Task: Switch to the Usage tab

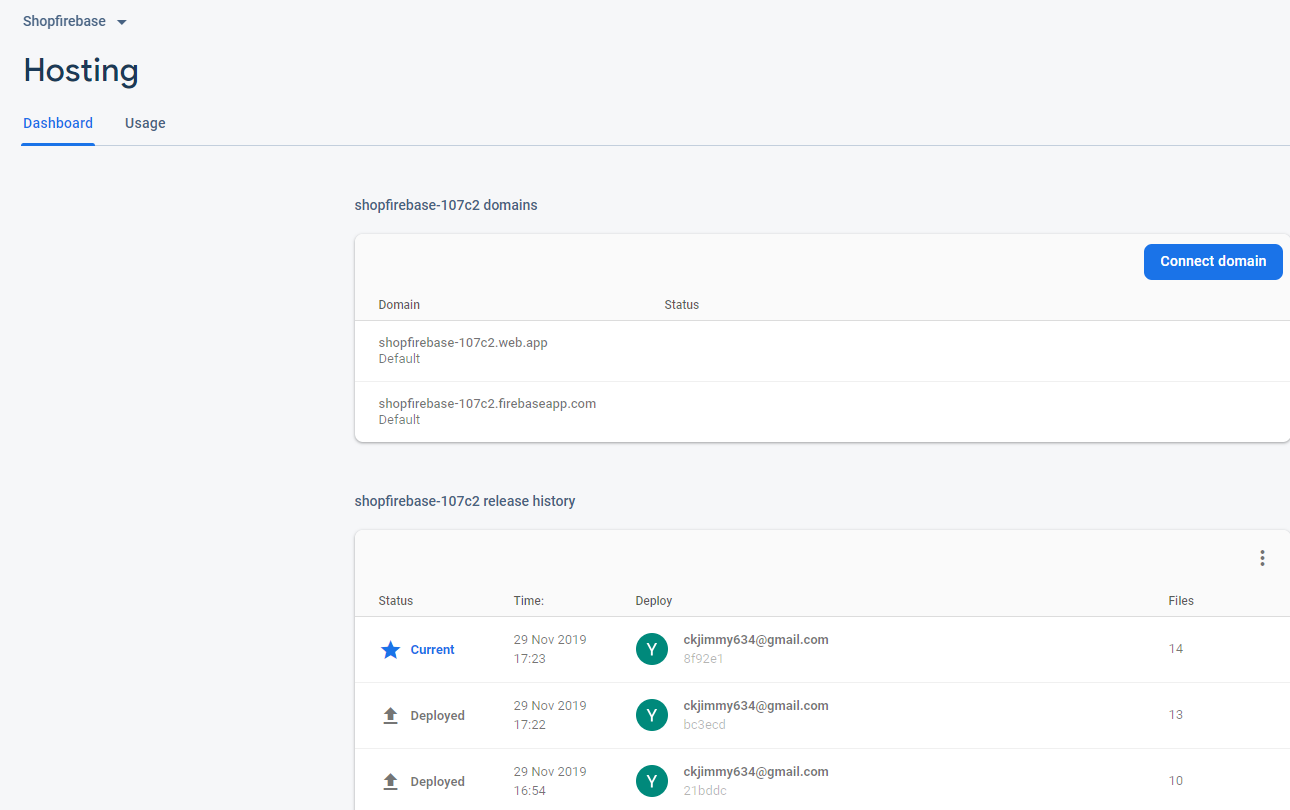Action: point(145,123)
